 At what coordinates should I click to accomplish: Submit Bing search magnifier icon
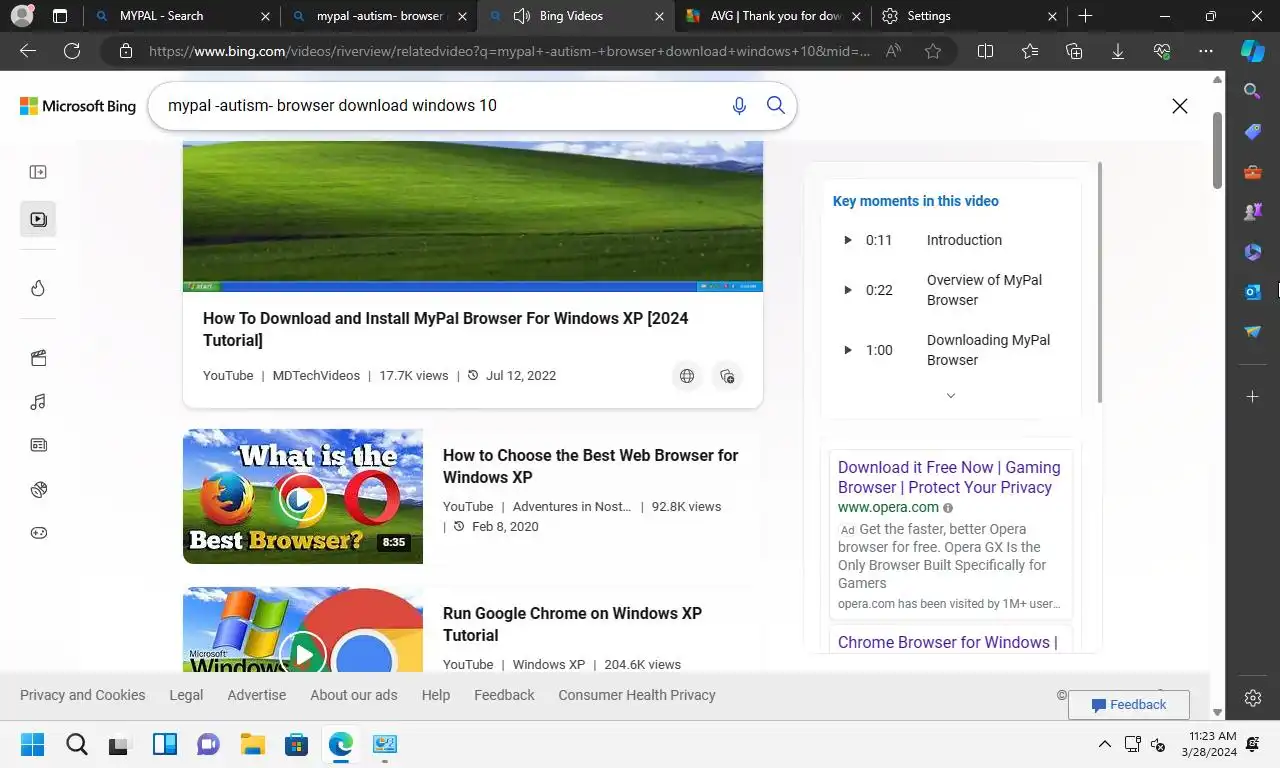pyautogui.click(x=776, y=105)
